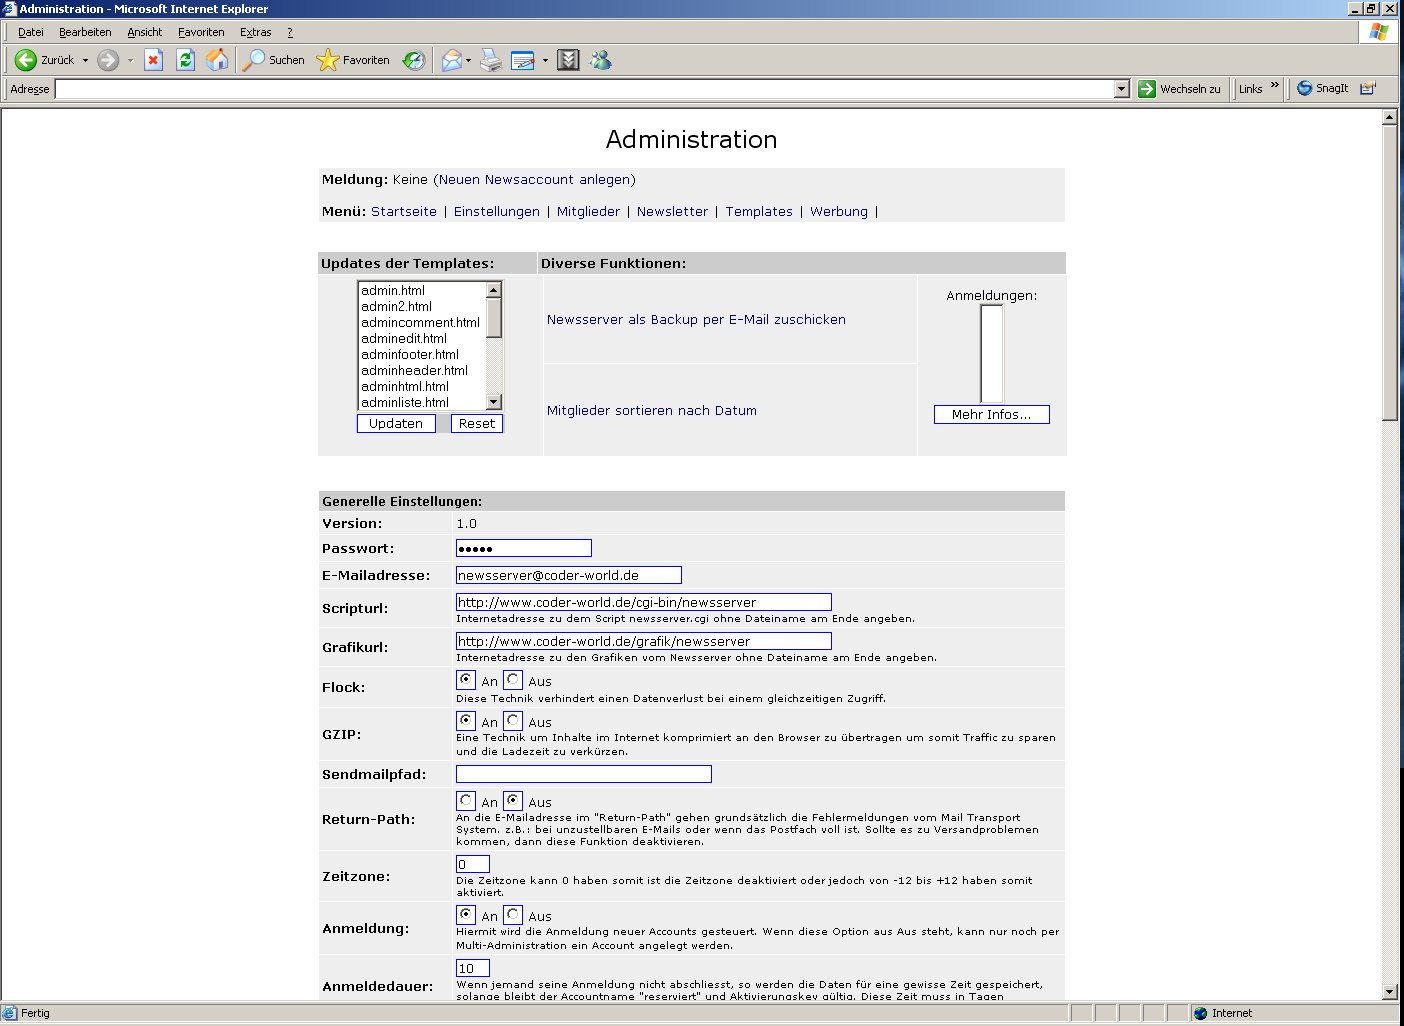The width and height of the screenshot is (1404, 1026).
Task: Open the Werbung menu link
Action: point(839,212)
